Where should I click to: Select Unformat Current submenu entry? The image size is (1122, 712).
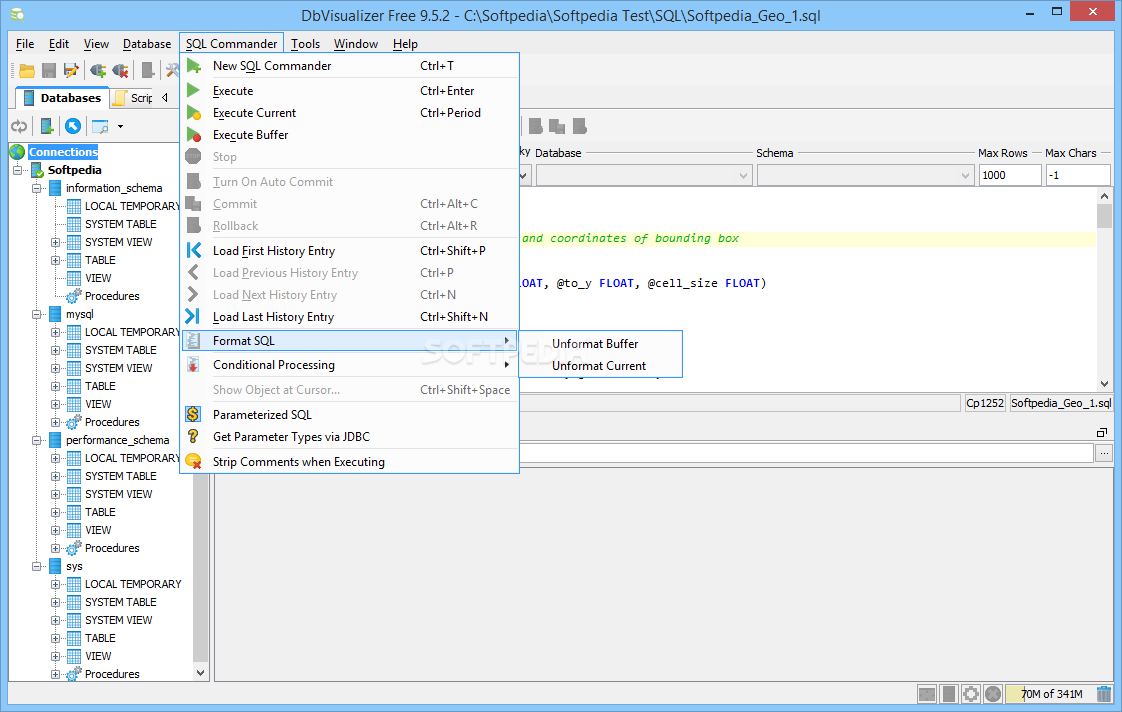tap(600, 366)
